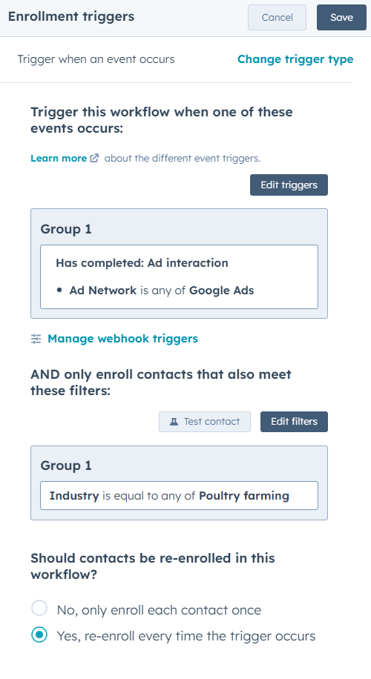Click the Edit triggers button

pyautogui.click(x=289, y=185)
